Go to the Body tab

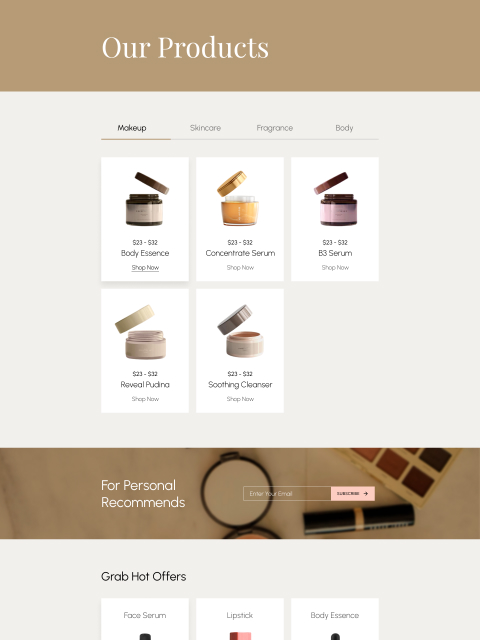click(344, 128)
